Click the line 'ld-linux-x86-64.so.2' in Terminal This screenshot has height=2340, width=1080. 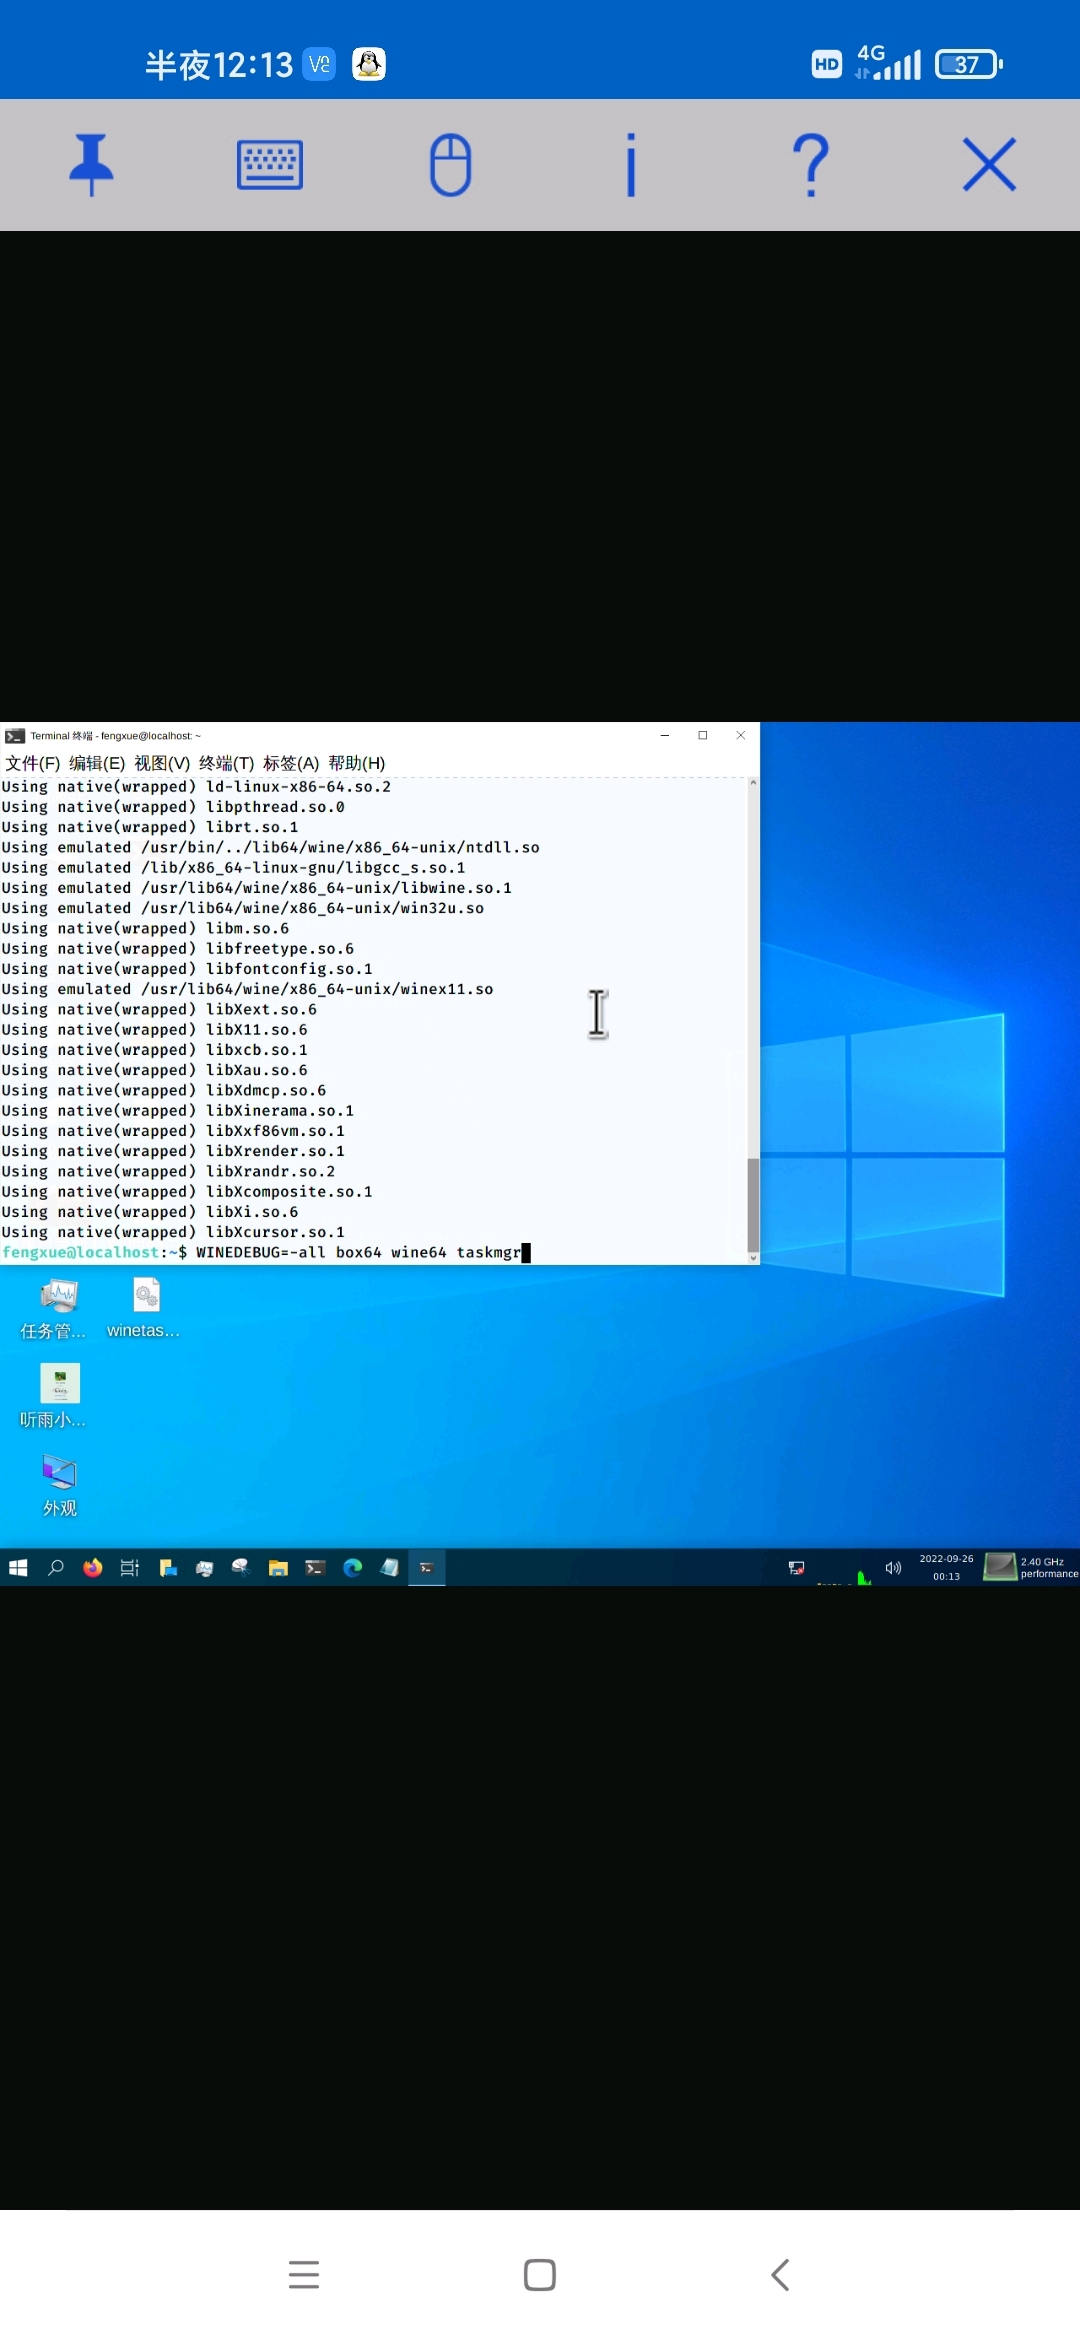(196, 787)
